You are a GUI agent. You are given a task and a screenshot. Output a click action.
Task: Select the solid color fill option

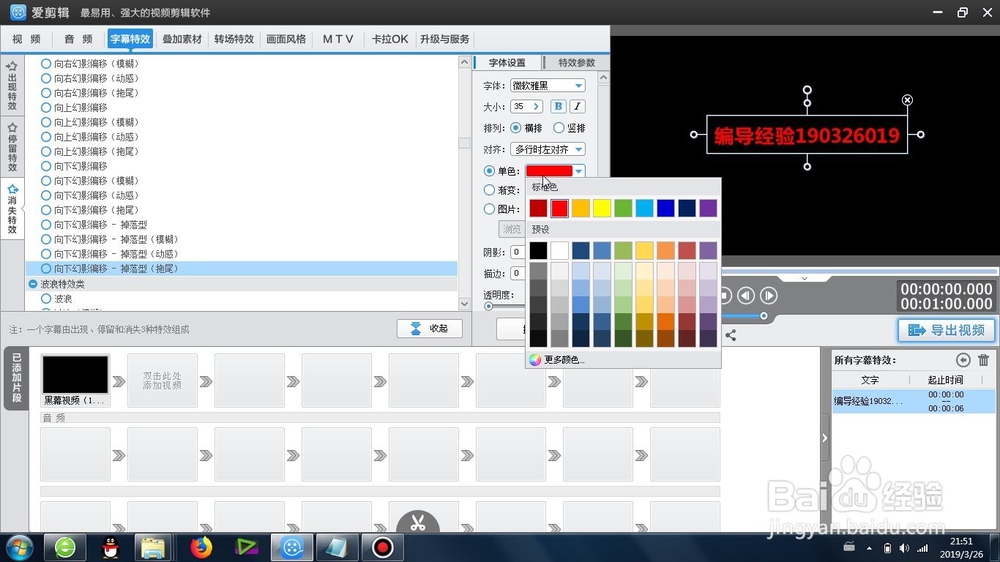(x=489, y=171)
